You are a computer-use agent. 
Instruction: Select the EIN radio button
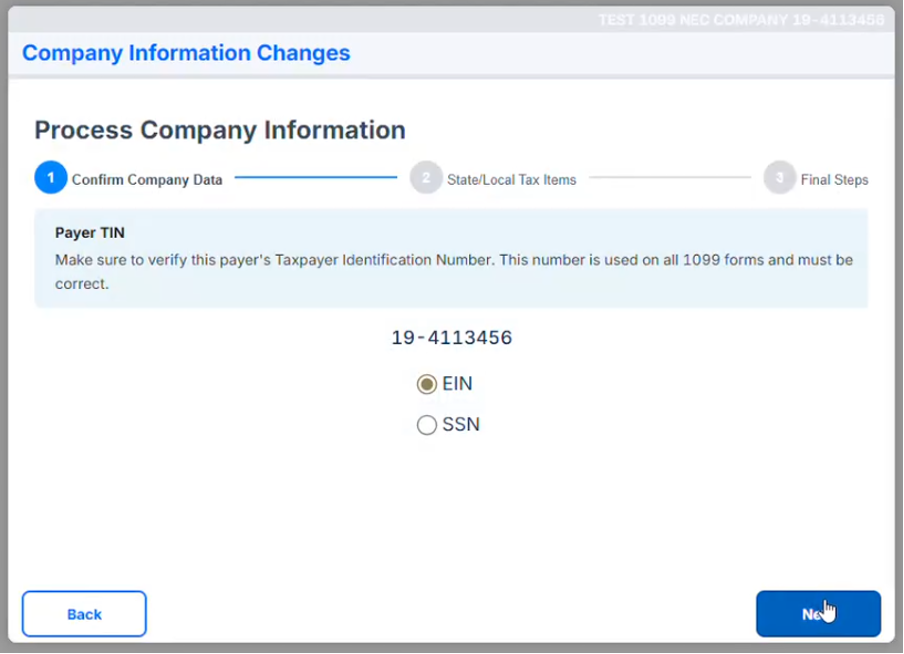[427, 384]
